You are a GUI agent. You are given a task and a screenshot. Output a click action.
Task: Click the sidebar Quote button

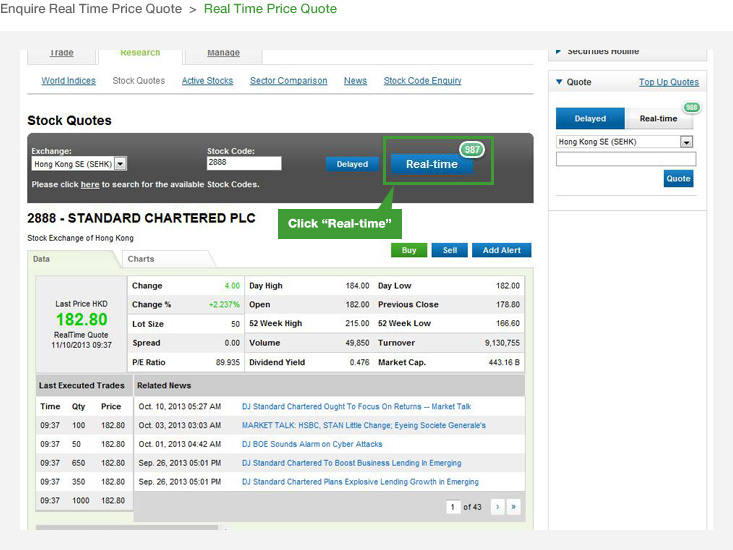tap(678, 179)
